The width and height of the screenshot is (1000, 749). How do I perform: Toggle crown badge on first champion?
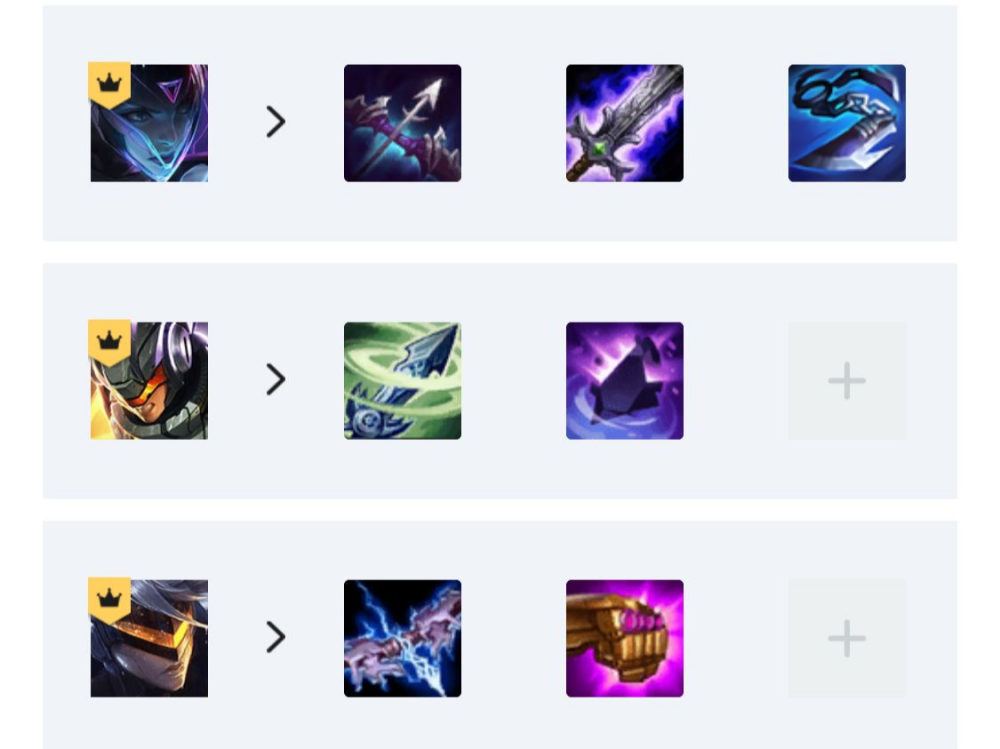110,84
